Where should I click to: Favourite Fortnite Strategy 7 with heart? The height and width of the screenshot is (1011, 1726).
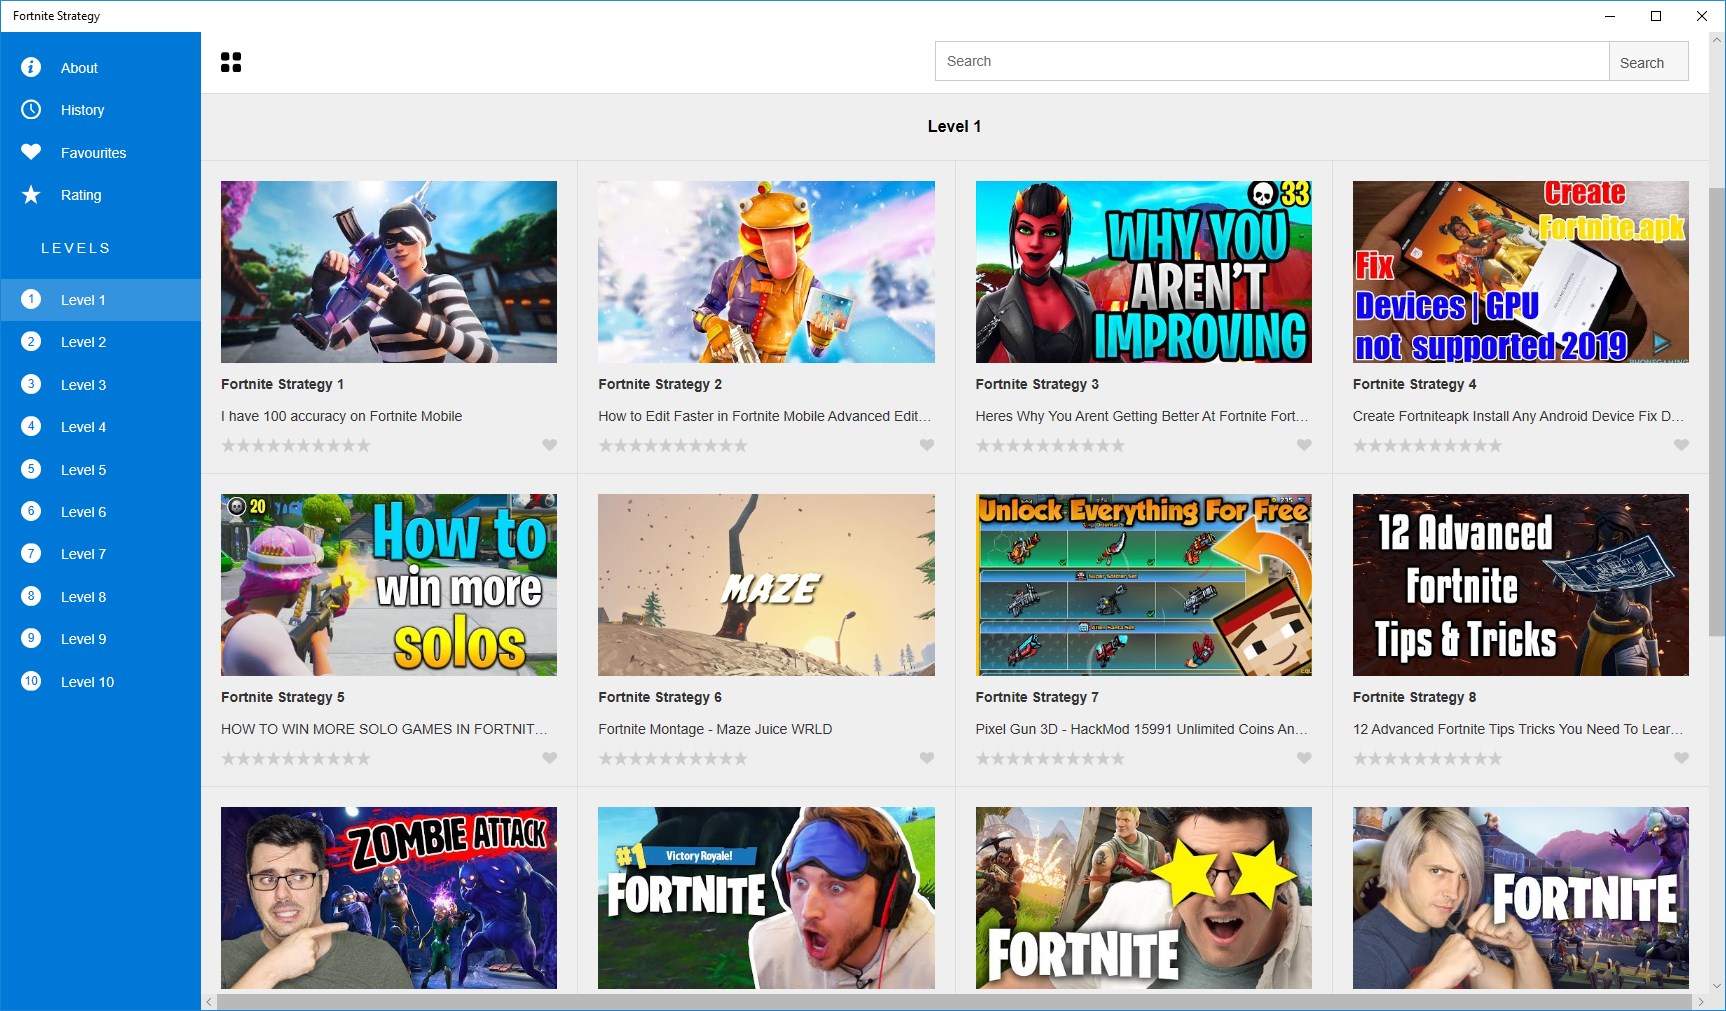coord(1304,758)
